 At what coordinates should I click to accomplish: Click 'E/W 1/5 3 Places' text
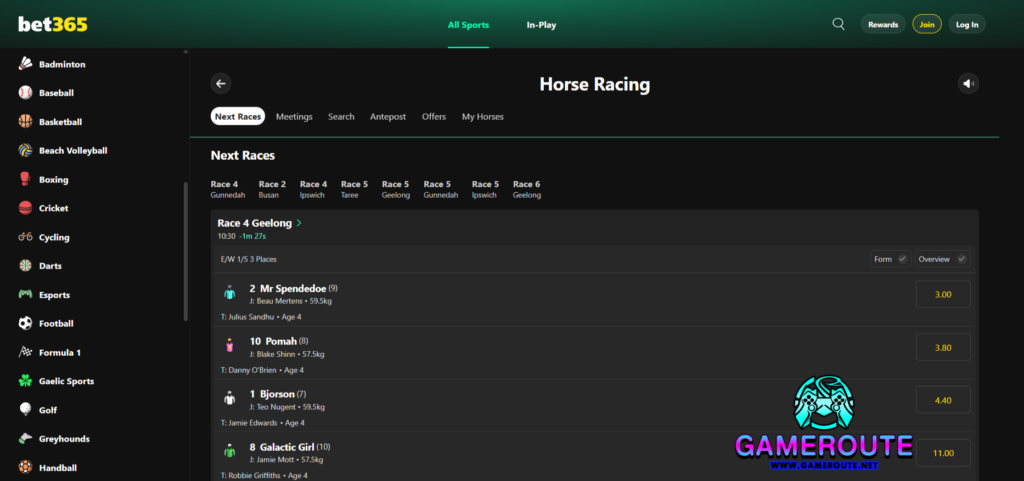click(x=249, y=259)
